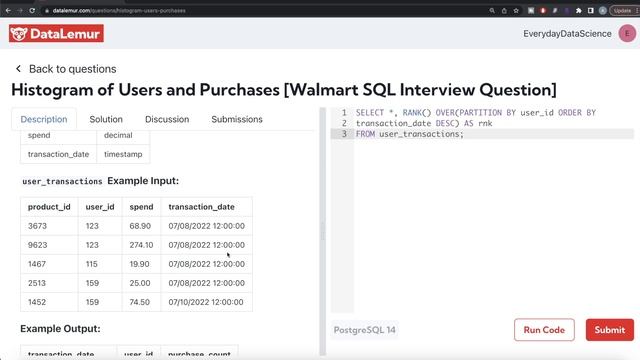Click the red extension icon in the toolbar

click(543, 11)
